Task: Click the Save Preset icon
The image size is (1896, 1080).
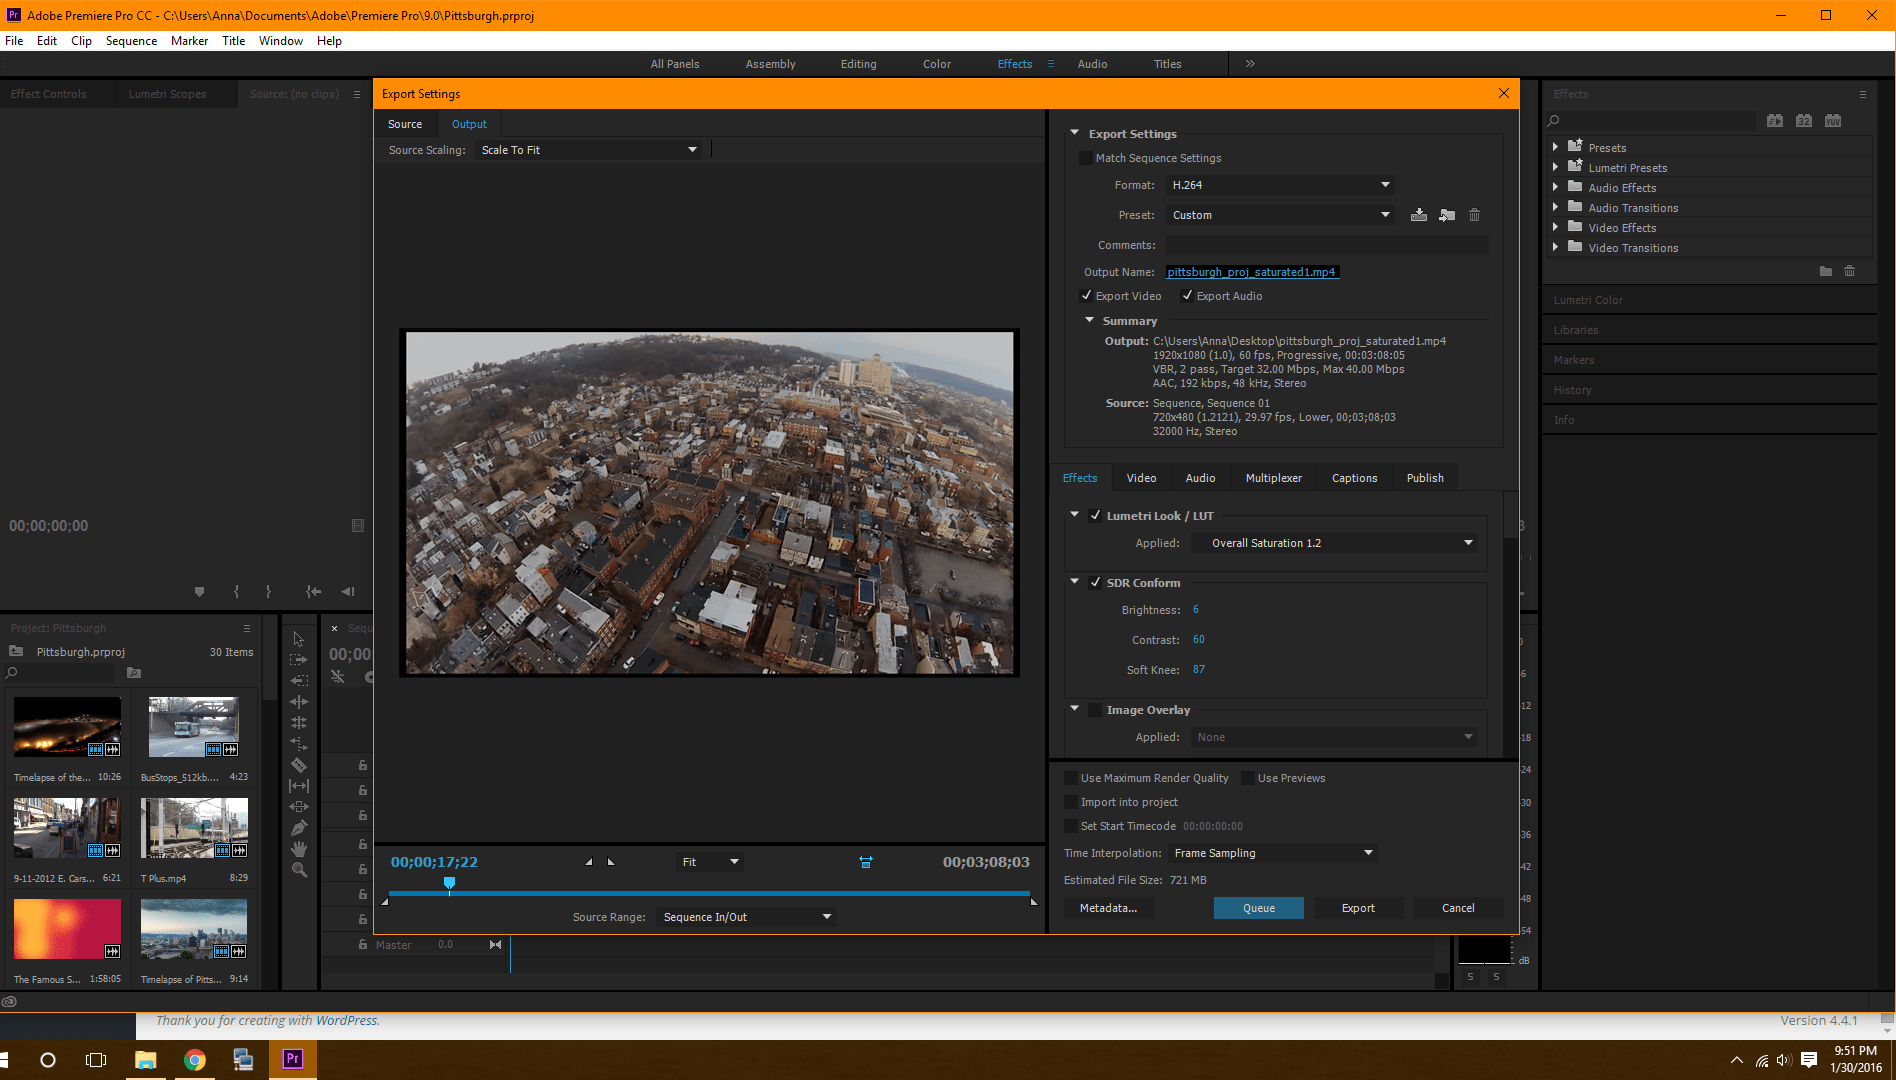Action: 1418,215
